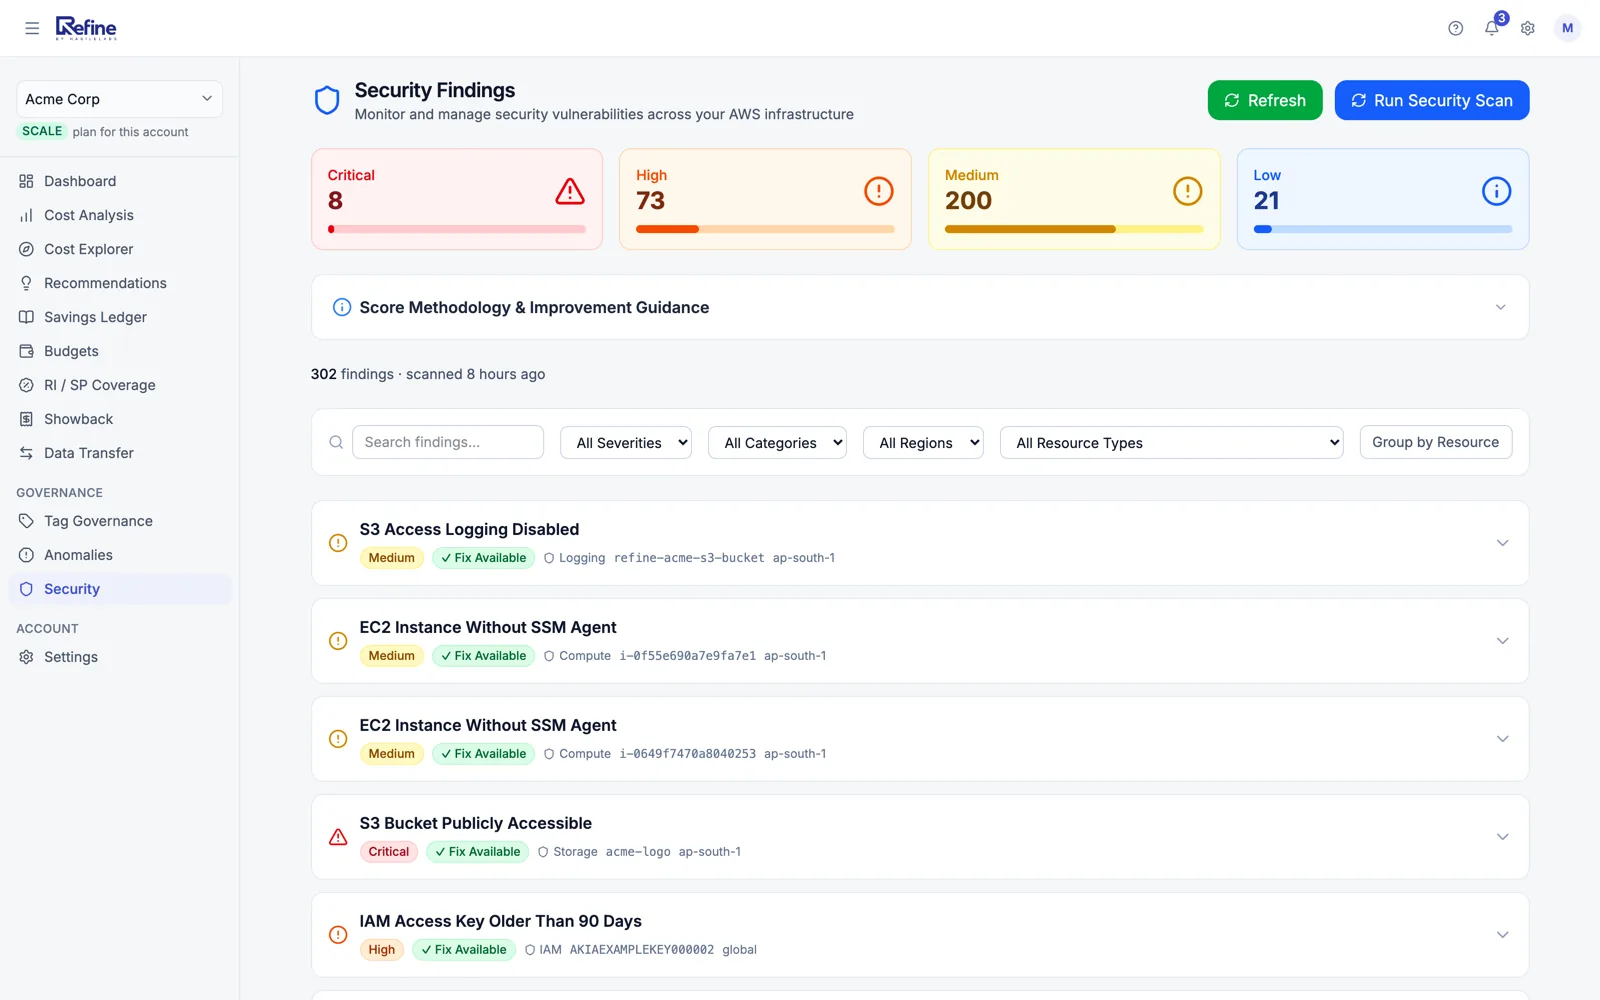The image size is (1600, 1000).
Task: Toggle Group by Resource view
Action: (x=1436, y=442)
